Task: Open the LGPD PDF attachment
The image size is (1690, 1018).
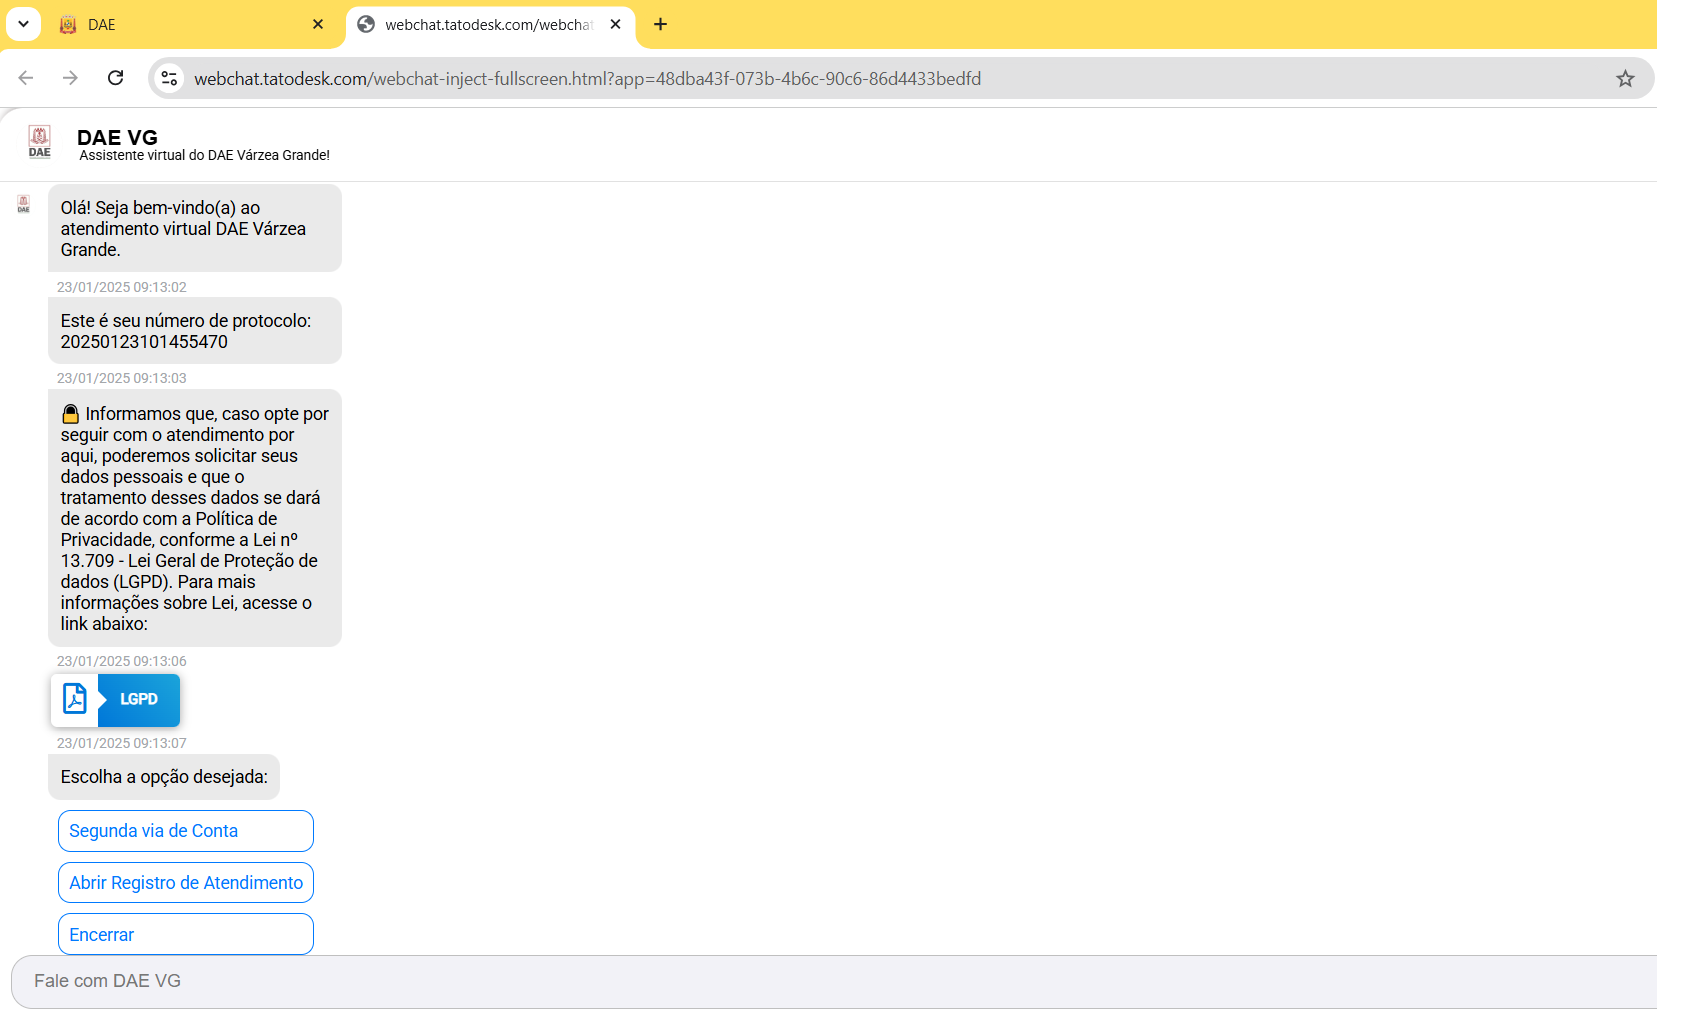Action: pos(116,700)
